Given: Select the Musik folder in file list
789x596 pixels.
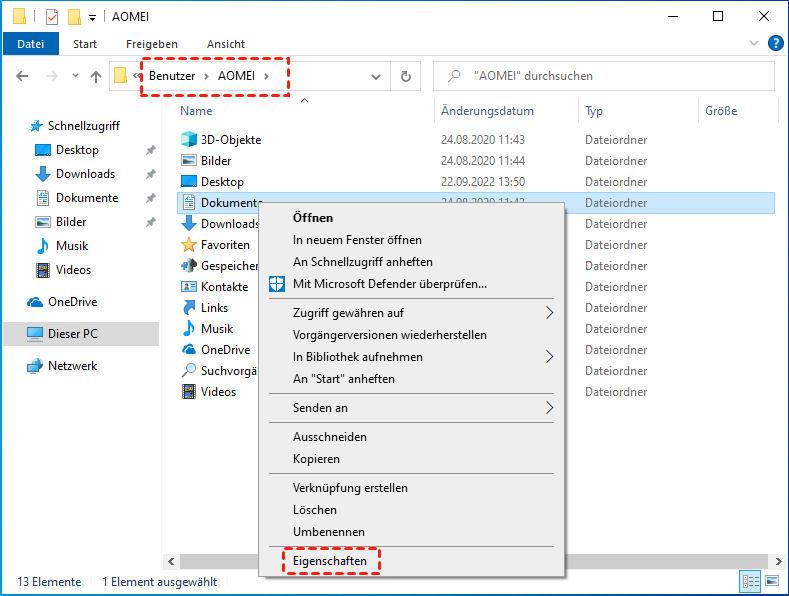Looking at the screenshot, I should (x=207, y=329).
